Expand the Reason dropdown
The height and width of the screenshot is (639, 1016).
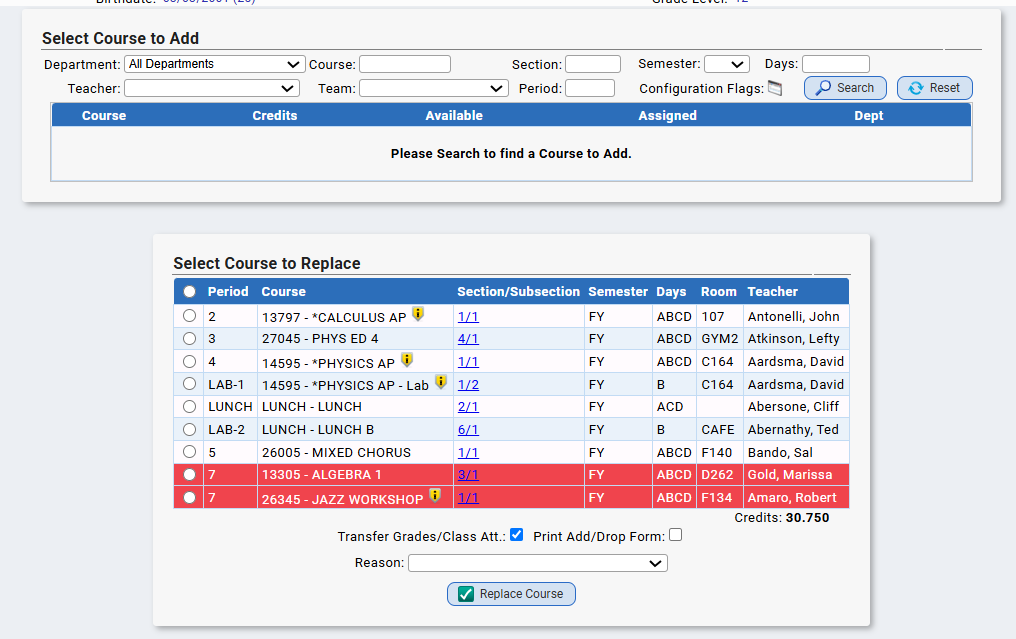point(538,563)
